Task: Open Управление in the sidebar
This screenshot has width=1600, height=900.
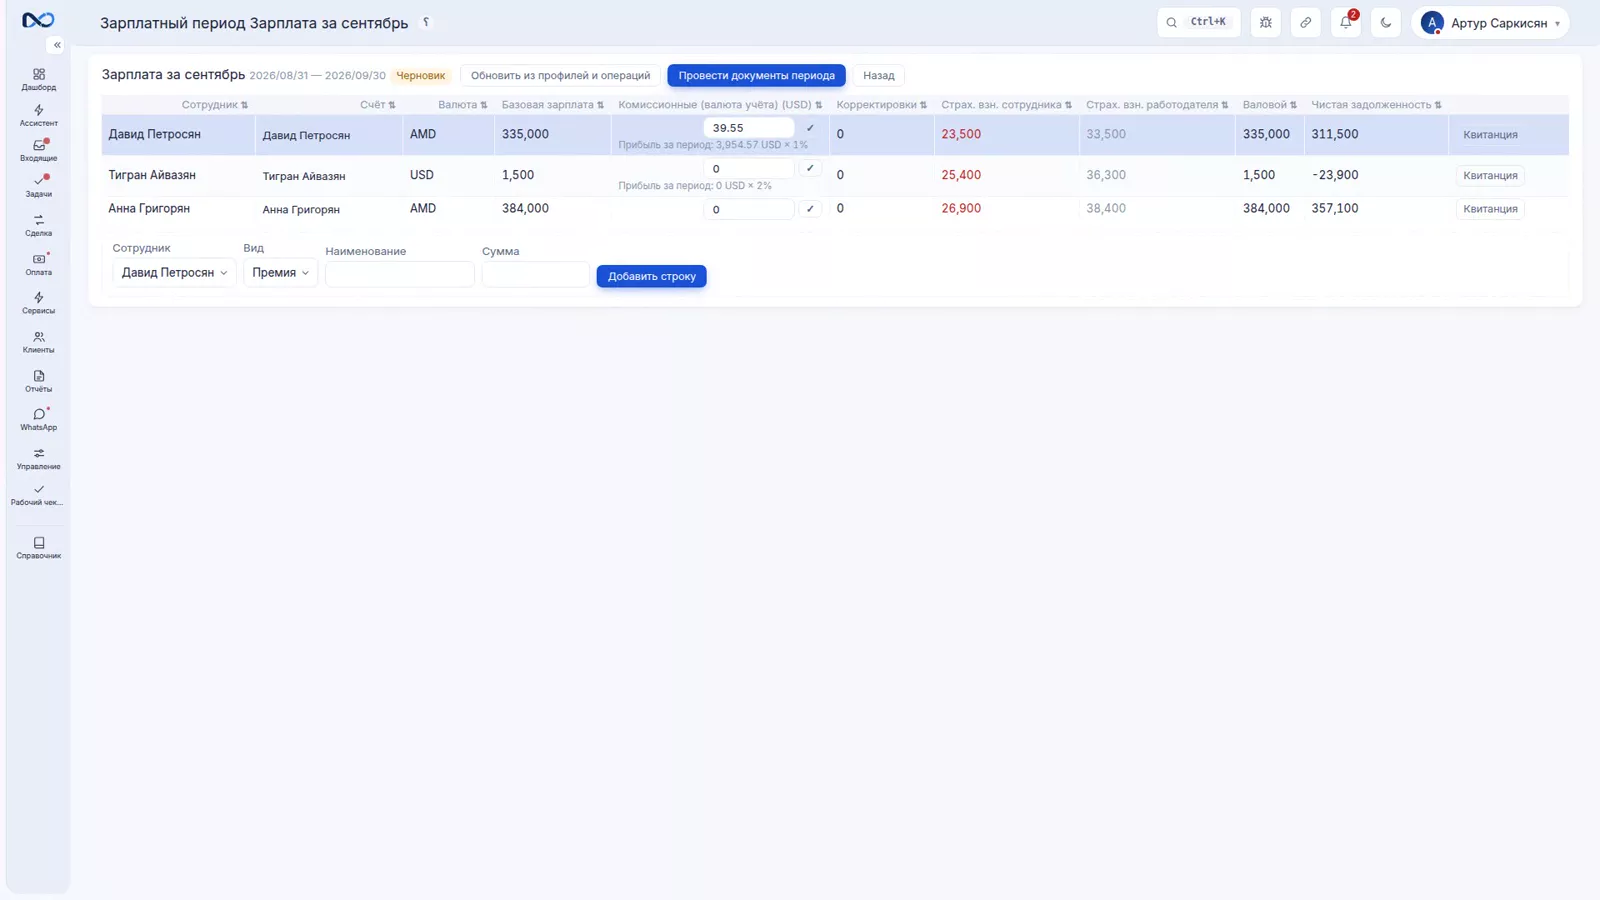Action: pos(38,459)
